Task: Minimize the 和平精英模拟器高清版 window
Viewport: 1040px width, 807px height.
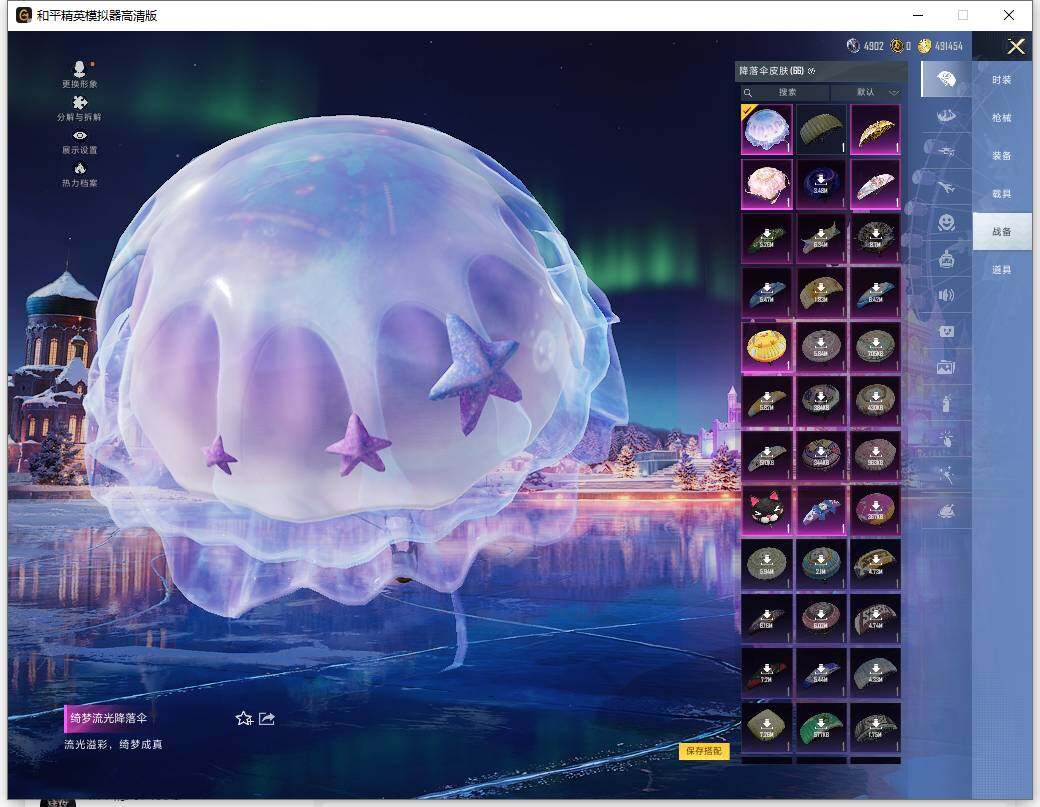Action: click(919, 15)
